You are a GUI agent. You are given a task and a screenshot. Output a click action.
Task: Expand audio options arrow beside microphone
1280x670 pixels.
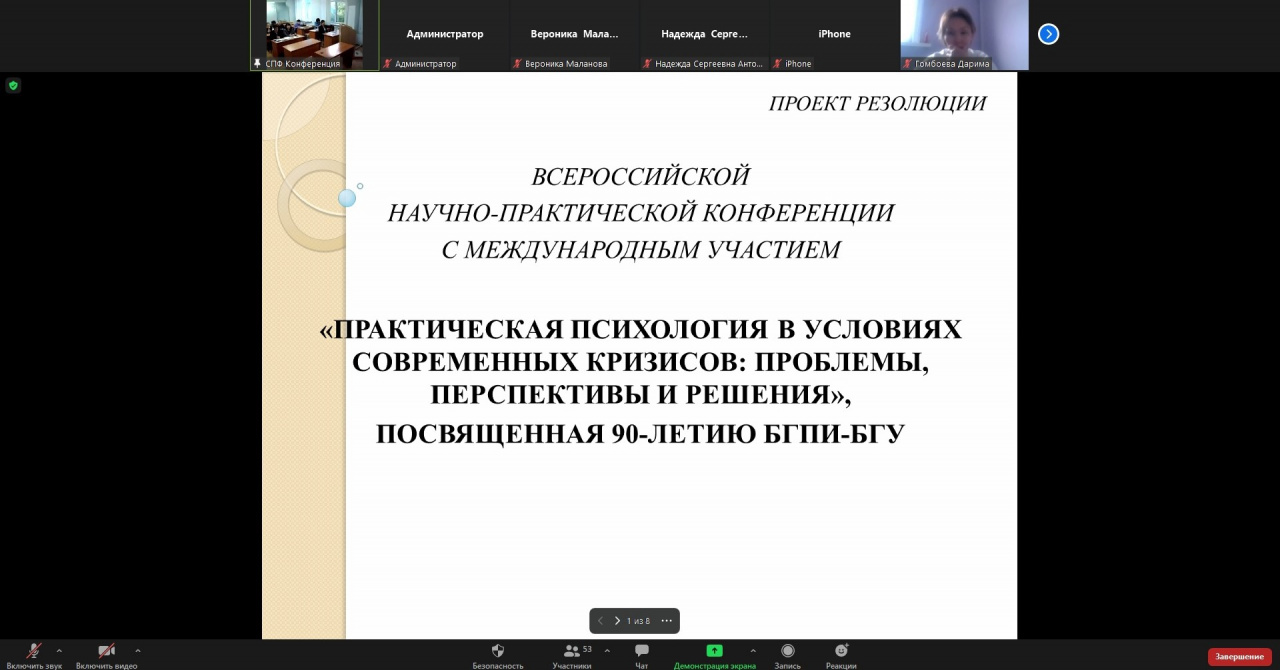pyautogui.click(x=59, y=651)
